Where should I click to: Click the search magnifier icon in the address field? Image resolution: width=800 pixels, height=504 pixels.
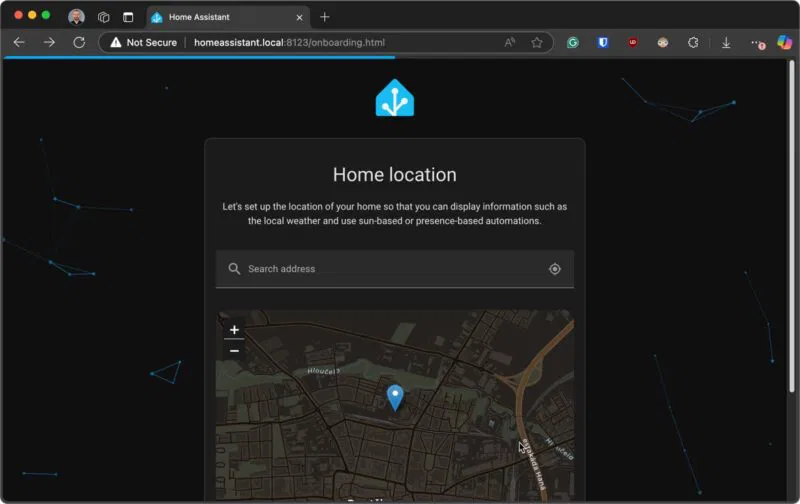point(234,268)
